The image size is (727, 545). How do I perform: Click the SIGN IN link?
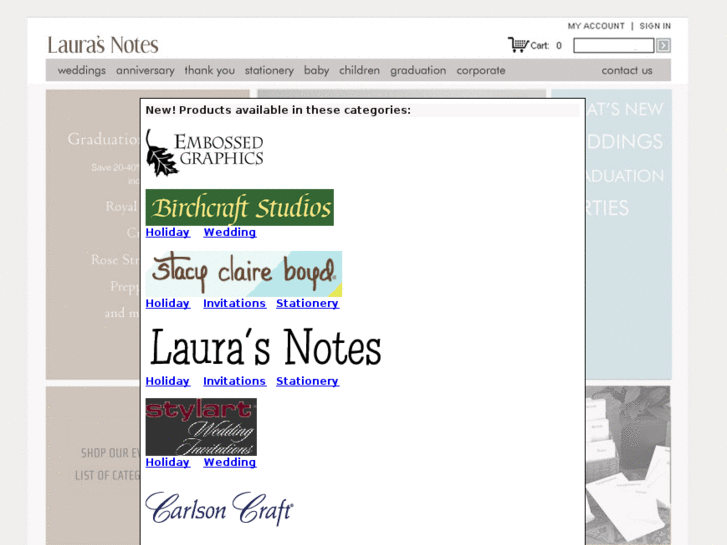pyautogui.click(x=655, y=26)
